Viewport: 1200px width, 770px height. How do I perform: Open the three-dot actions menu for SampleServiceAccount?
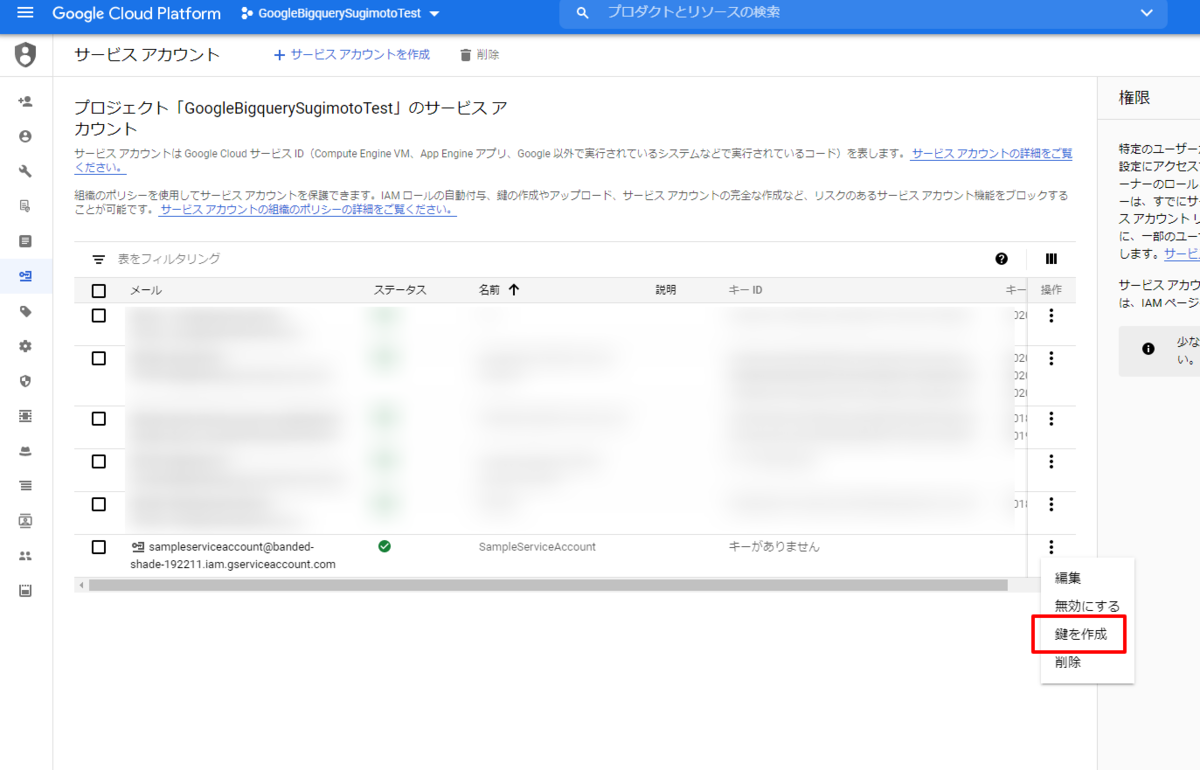pos(1050,547)
